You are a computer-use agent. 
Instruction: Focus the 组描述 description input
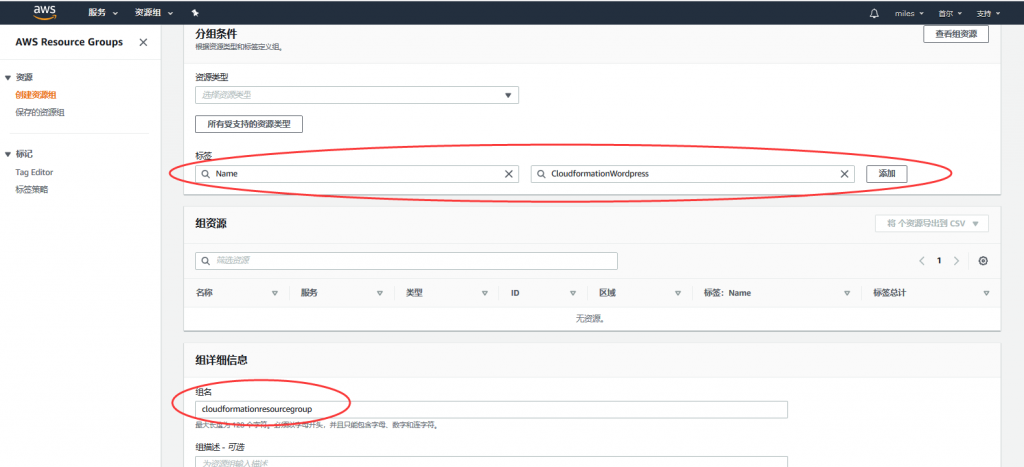[491, 462]
